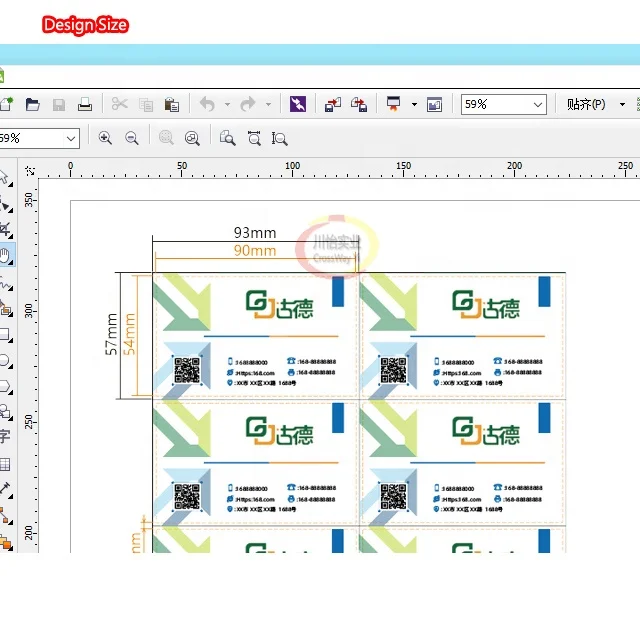
Task: Click the Zoom to Page Width icon
Action: point(254,138)
